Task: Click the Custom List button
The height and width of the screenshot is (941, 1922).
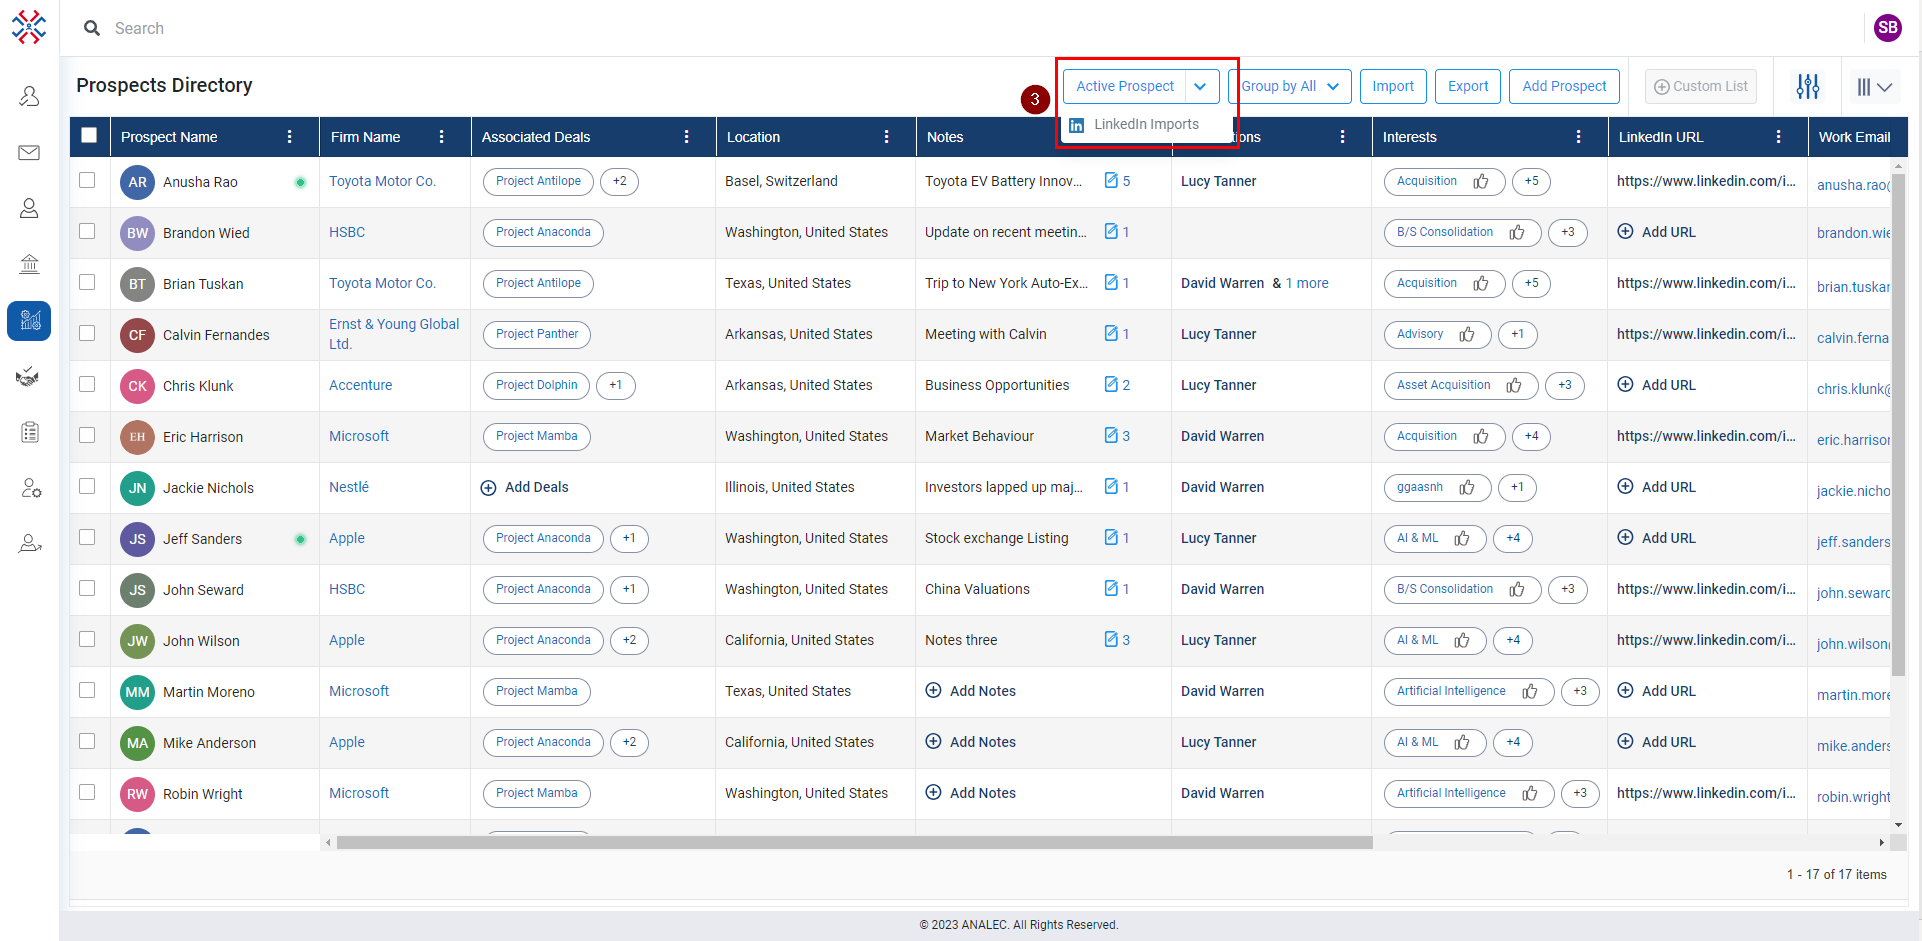Action: [1700, 86]
